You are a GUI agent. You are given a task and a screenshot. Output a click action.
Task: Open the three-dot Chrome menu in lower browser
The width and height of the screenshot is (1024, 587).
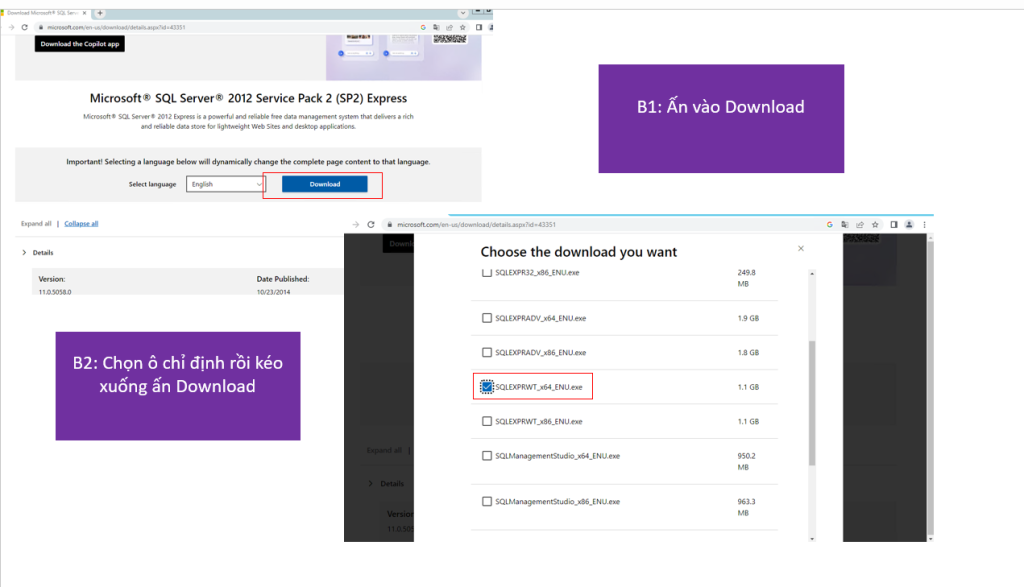(924, 225)
